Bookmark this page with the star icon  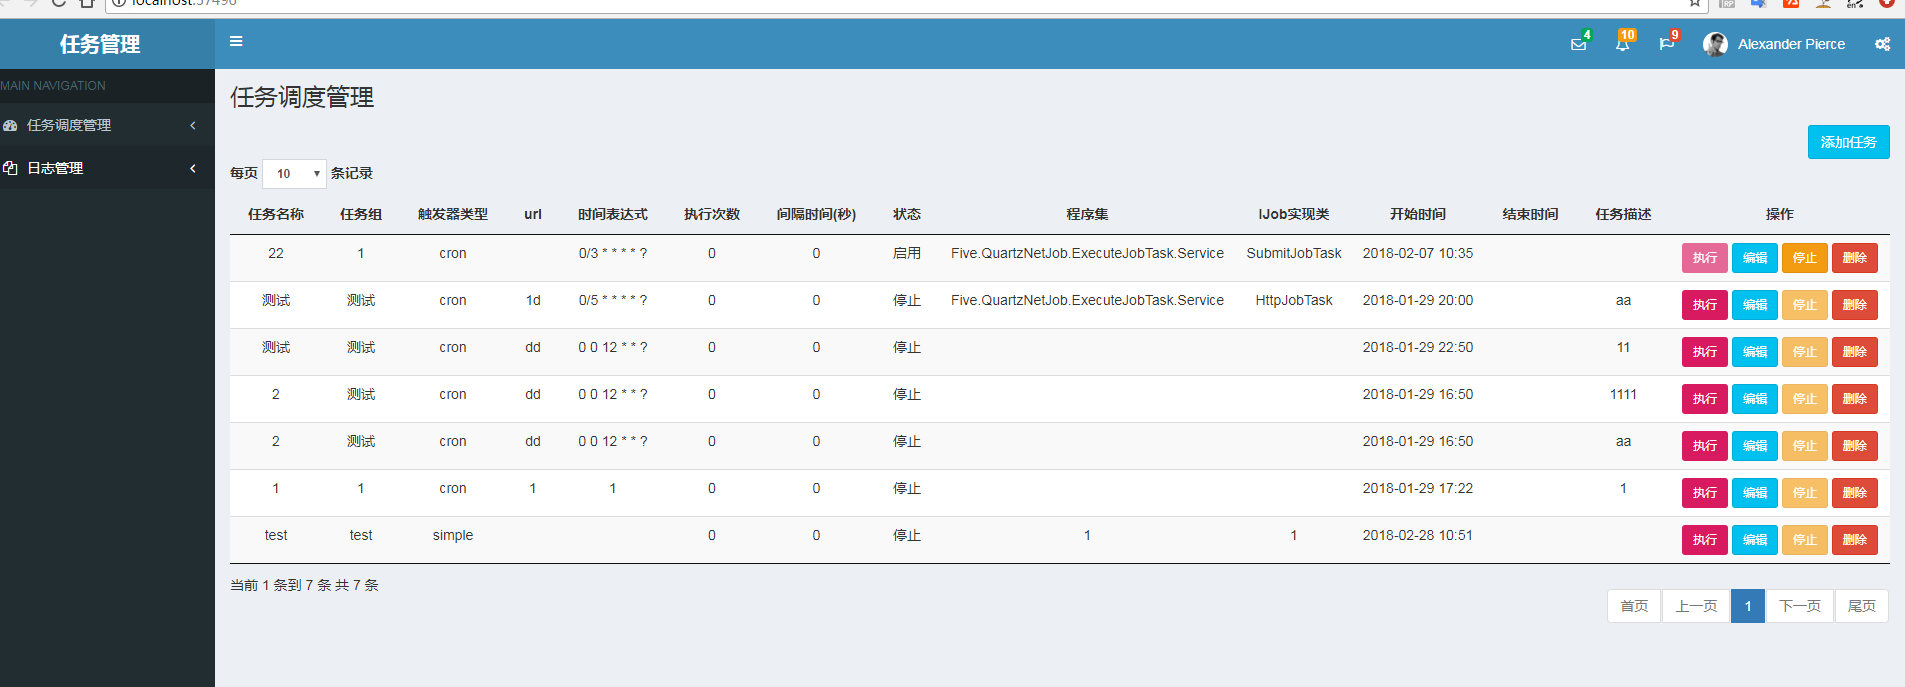[x=1694, y=3]
